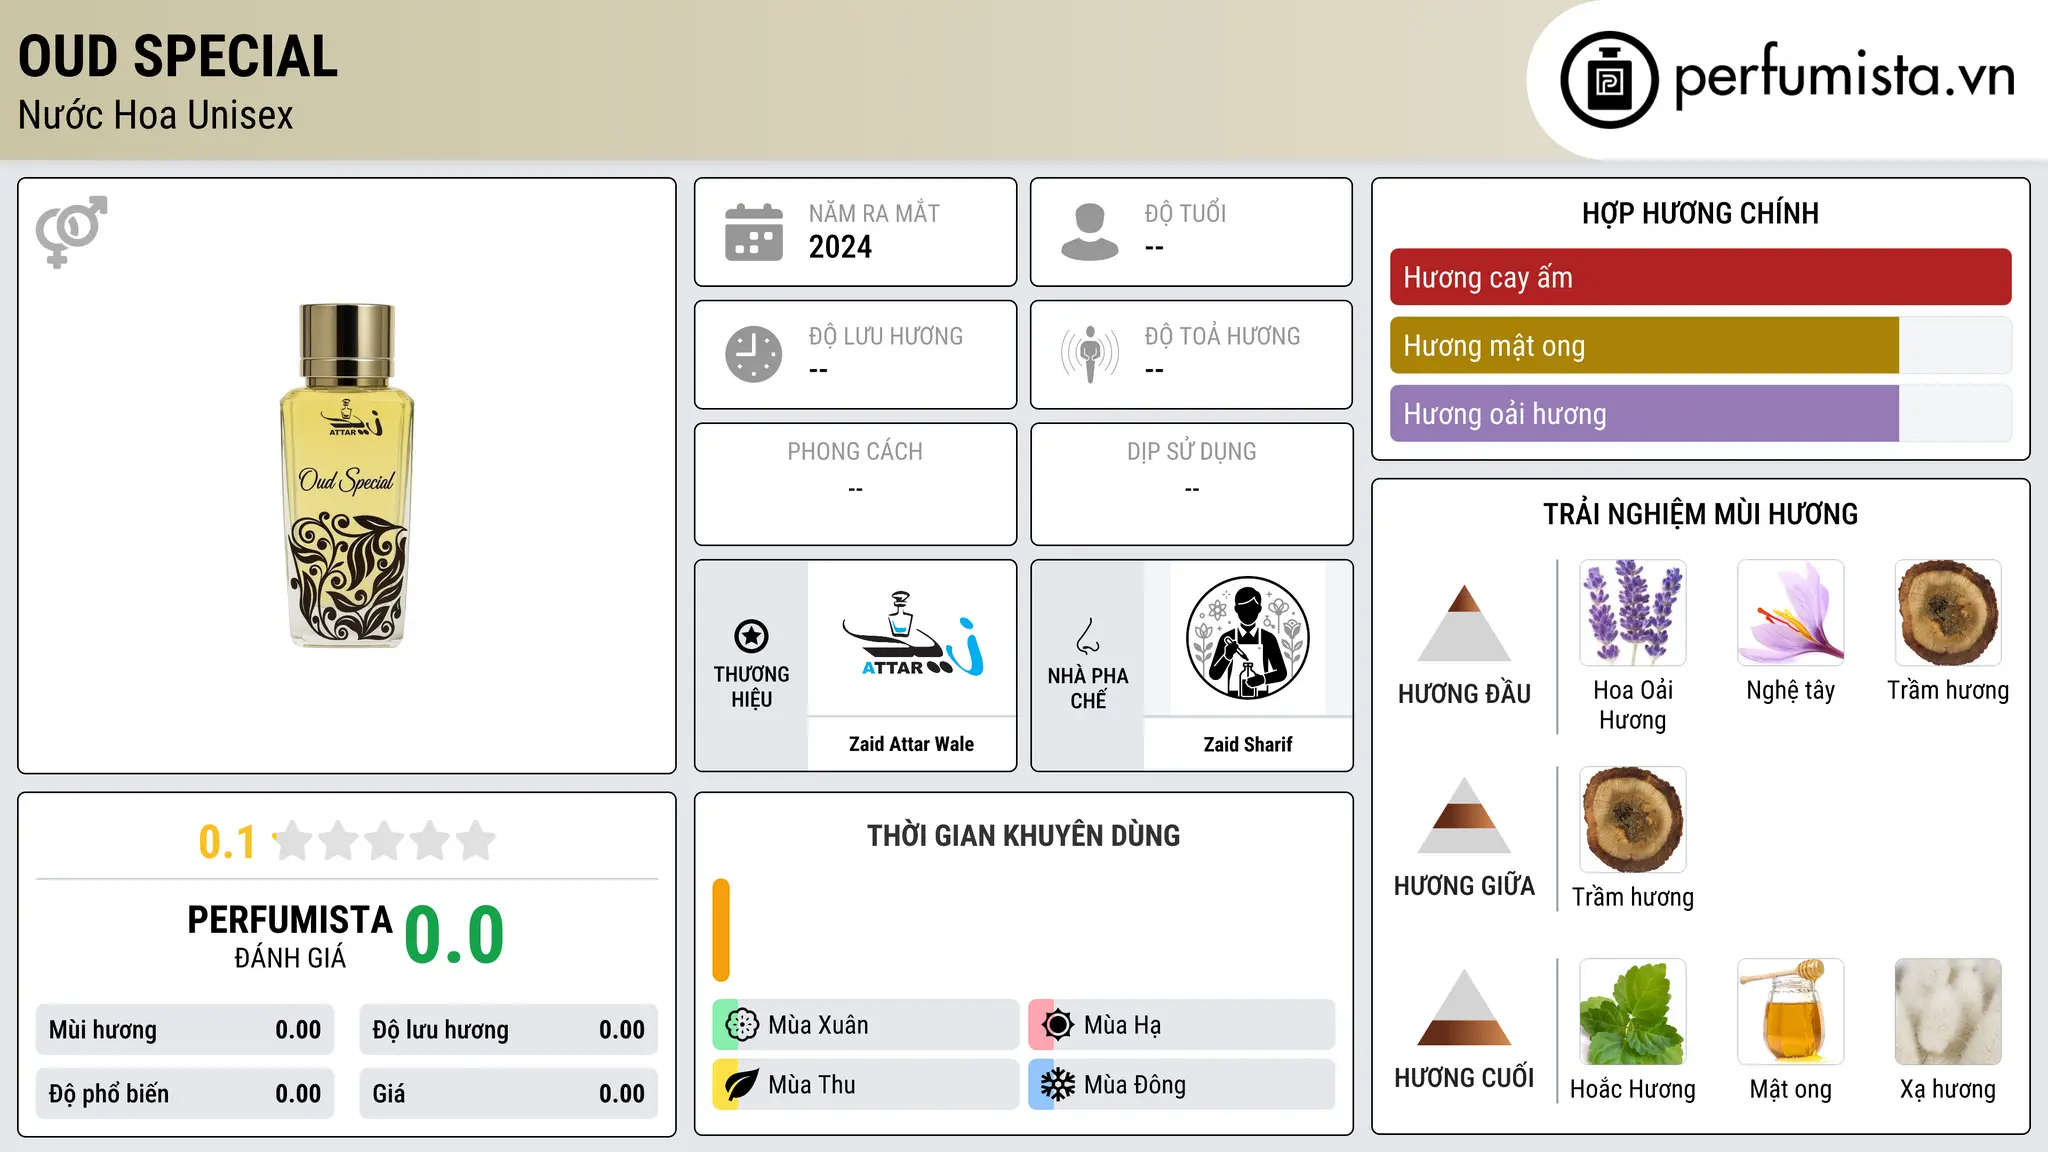
Task: Click the calendar icon beside Năm ra mắt
Action: tap(754, 232)
